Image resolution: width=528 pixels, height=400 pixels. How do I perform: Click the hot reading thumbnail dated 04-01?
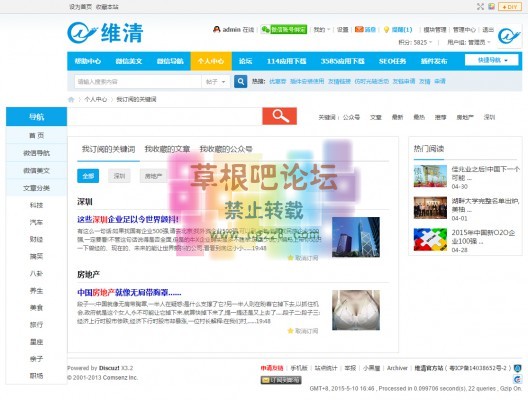(430, 208)
